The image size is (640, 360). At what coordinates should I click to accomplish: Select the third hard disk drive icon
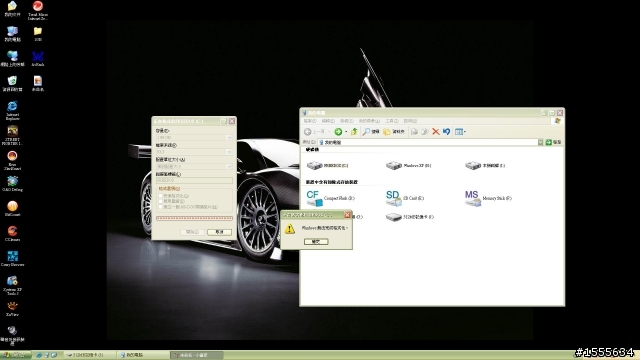pyautogui.click(x=473, y=165)
